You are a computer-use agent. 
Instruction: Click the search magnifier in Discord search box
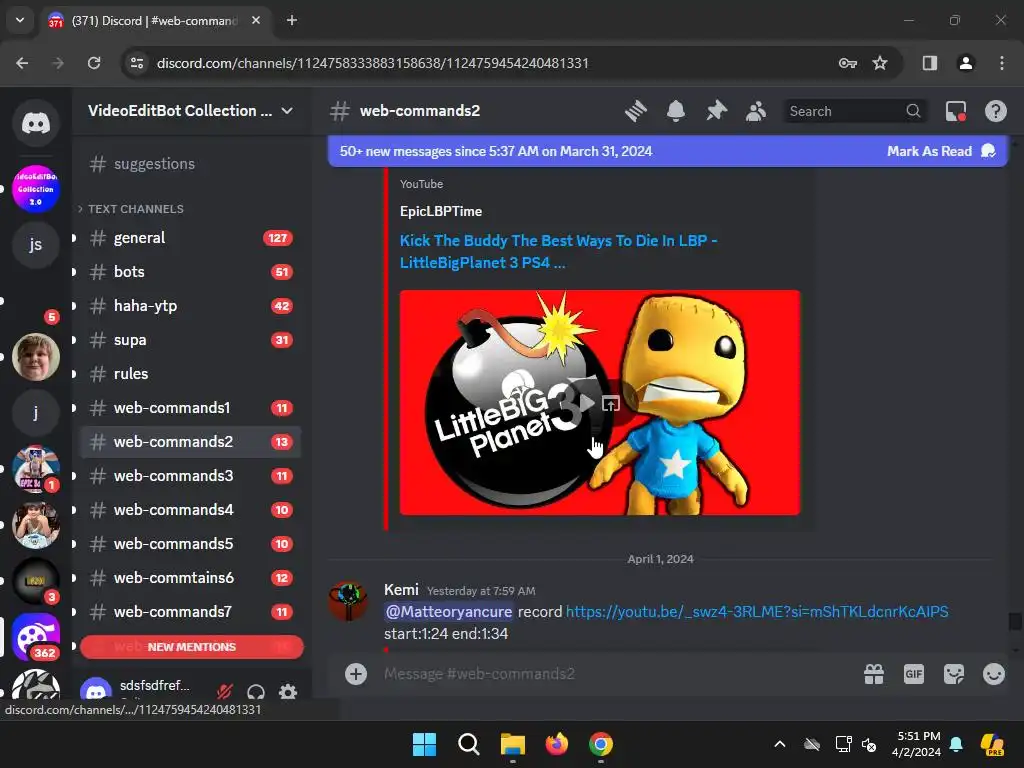click(913, 111)
